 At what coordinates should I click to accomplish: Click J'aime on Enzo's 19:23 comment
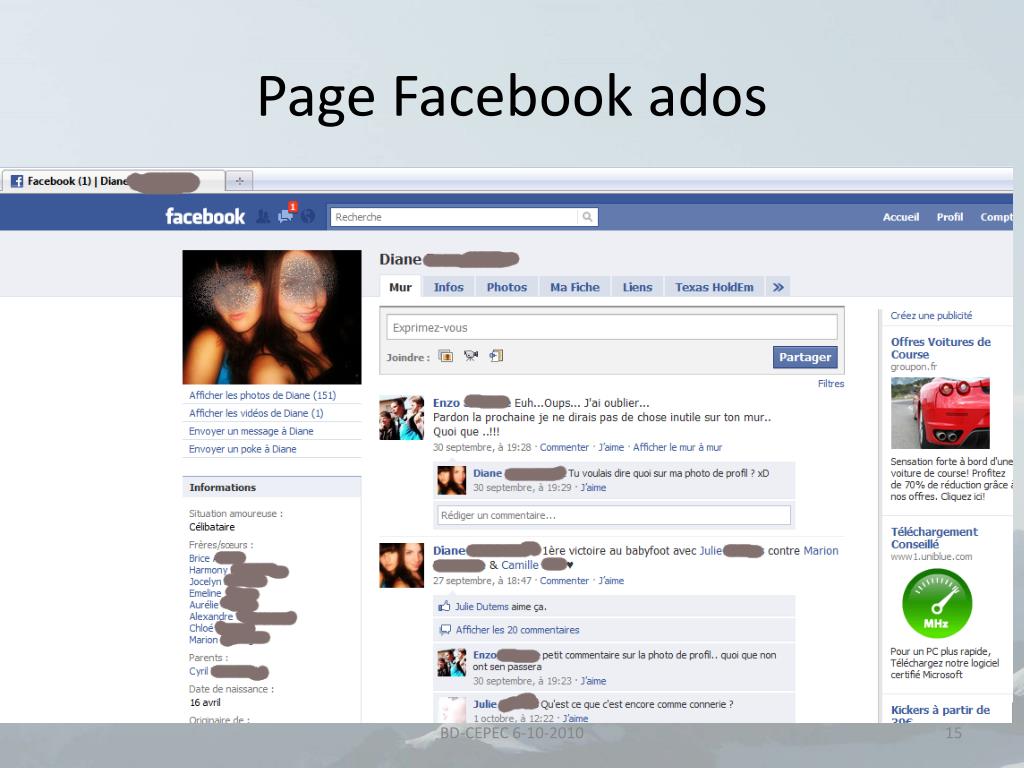pyautogui.click(x=594, y=680)
